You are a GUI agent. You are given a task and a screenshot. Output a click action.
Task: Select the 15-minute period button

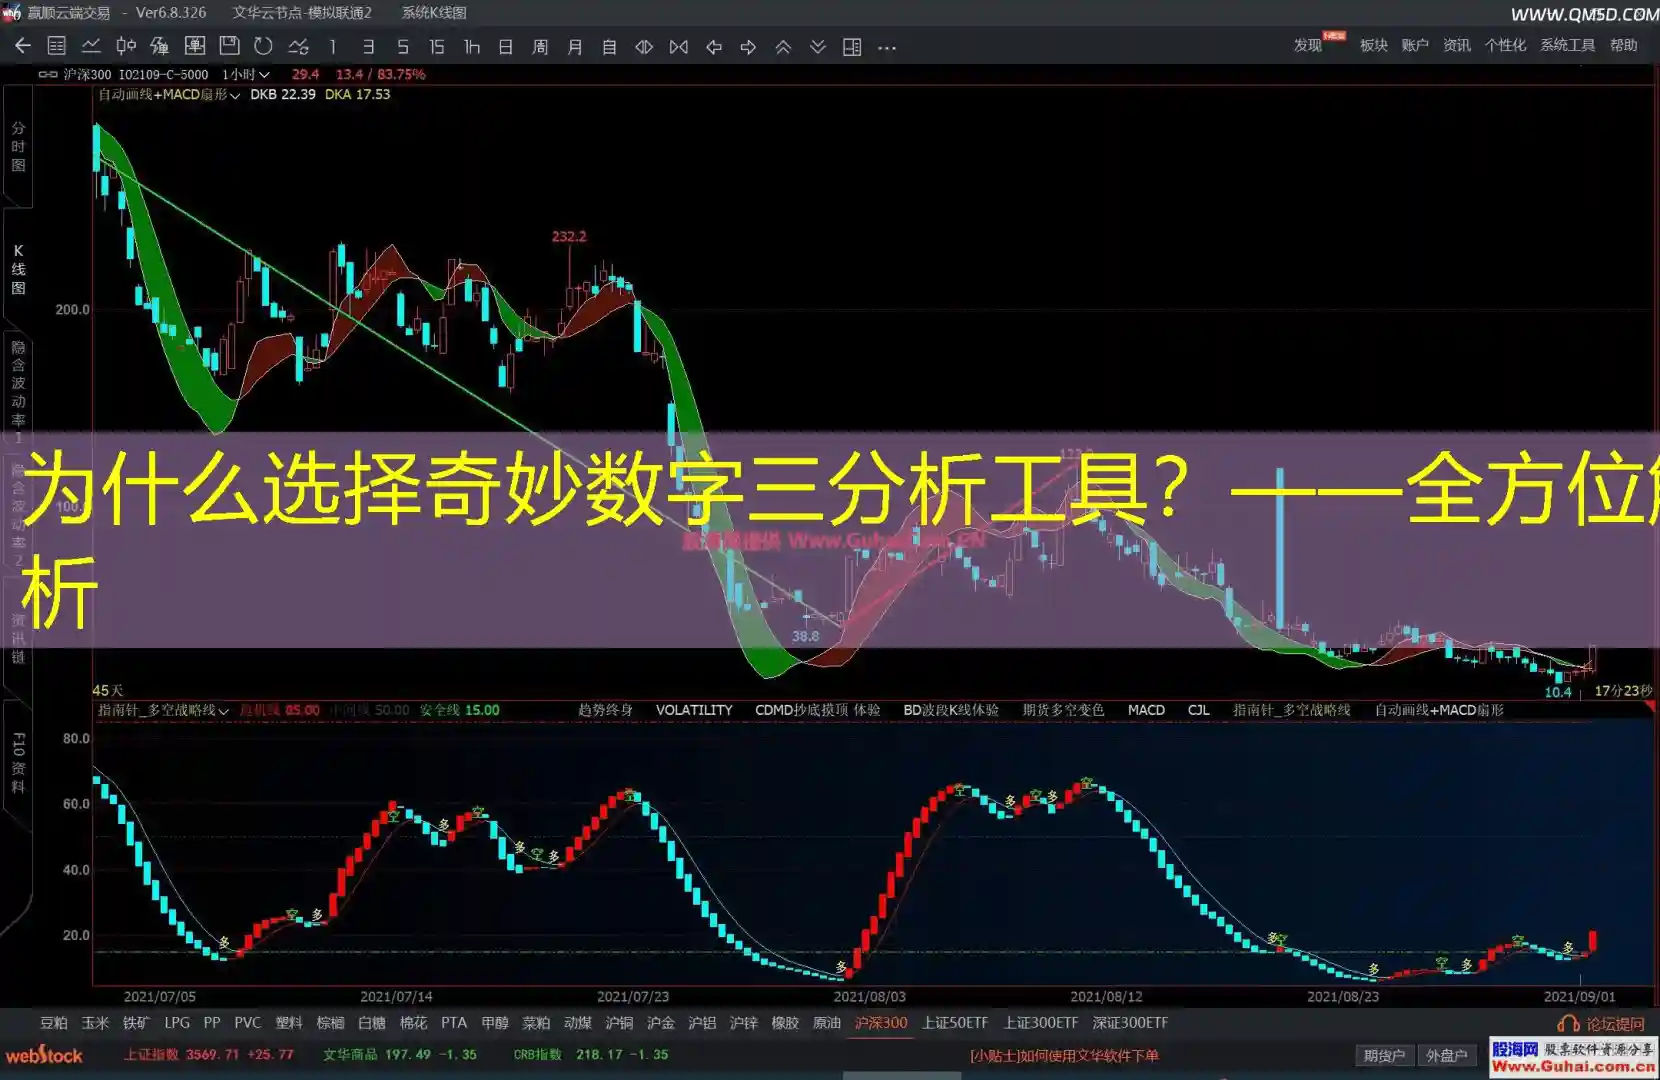click(x=437, y=46)
